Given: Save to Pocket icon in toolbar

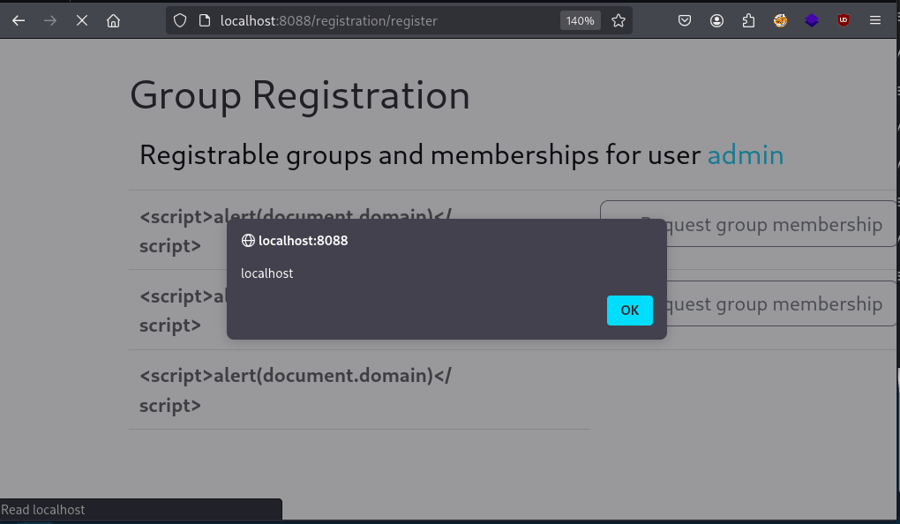Looking at the screenshot, I should [x=685, y=20].
